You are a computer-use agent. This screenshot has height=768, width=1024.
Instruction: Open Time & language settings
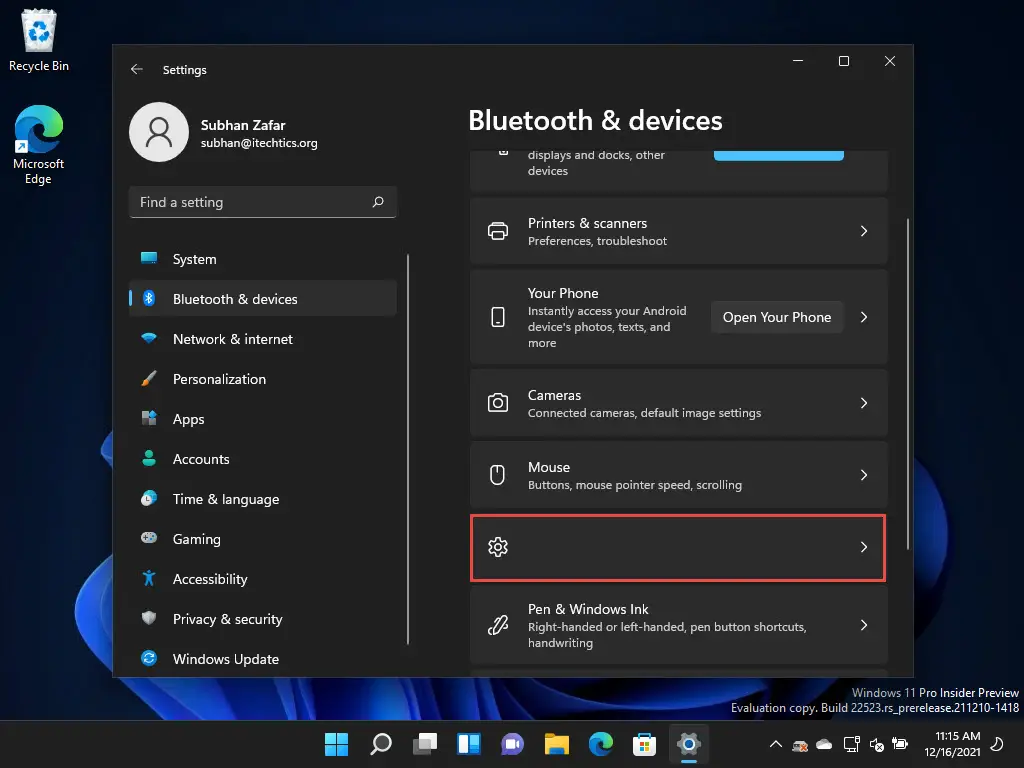click(x=263, y=499)
